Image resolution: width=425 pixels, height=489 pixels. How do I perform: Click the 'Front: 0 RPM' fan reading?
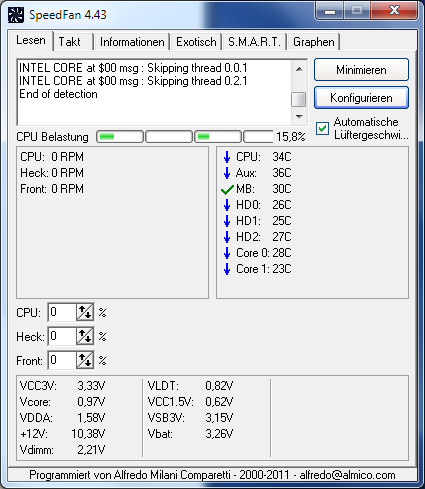(x=52, y=189)
